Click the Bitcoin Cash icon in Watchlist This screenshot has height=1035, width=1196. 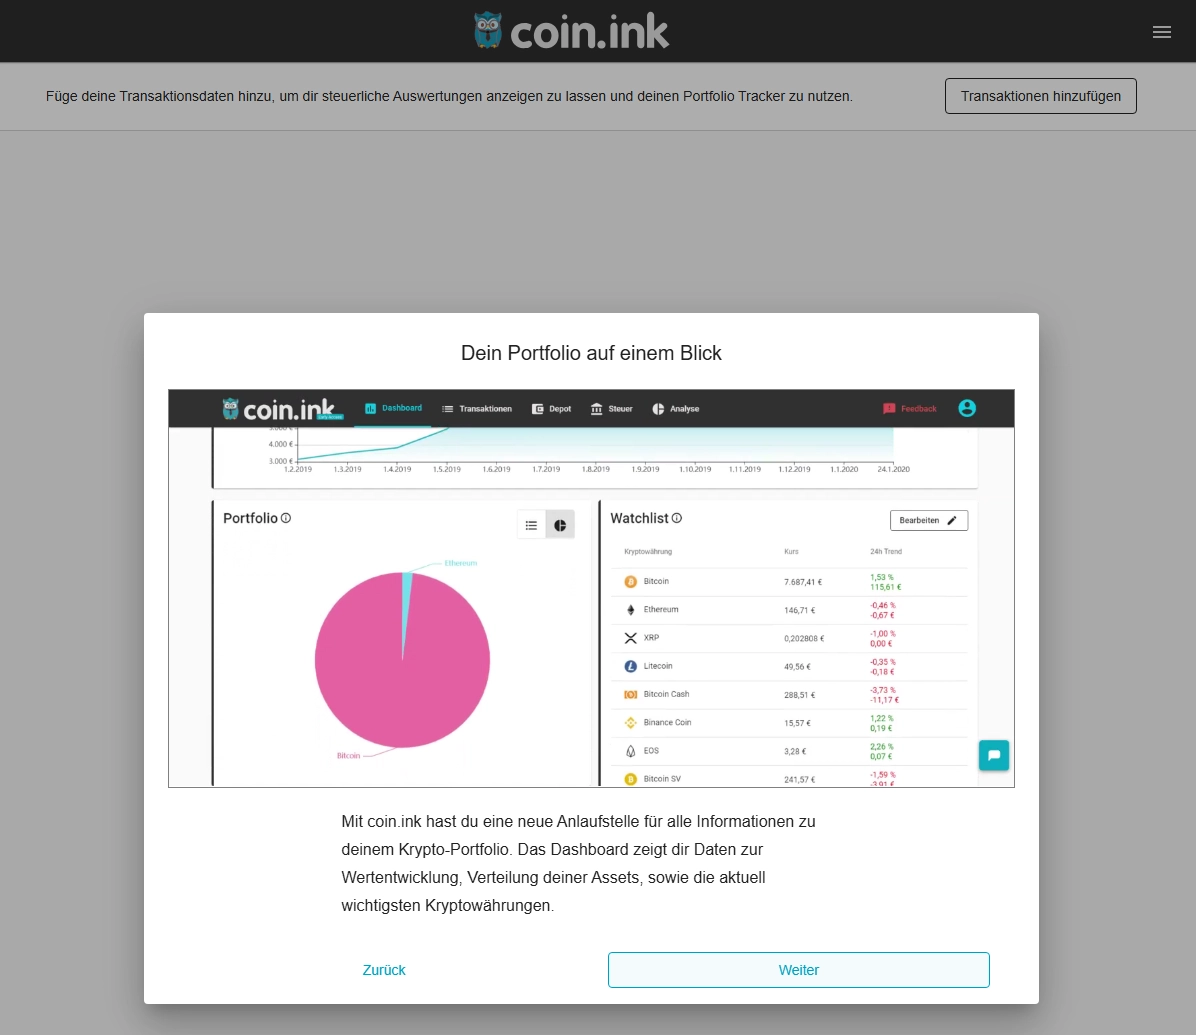tap(630, 695)
